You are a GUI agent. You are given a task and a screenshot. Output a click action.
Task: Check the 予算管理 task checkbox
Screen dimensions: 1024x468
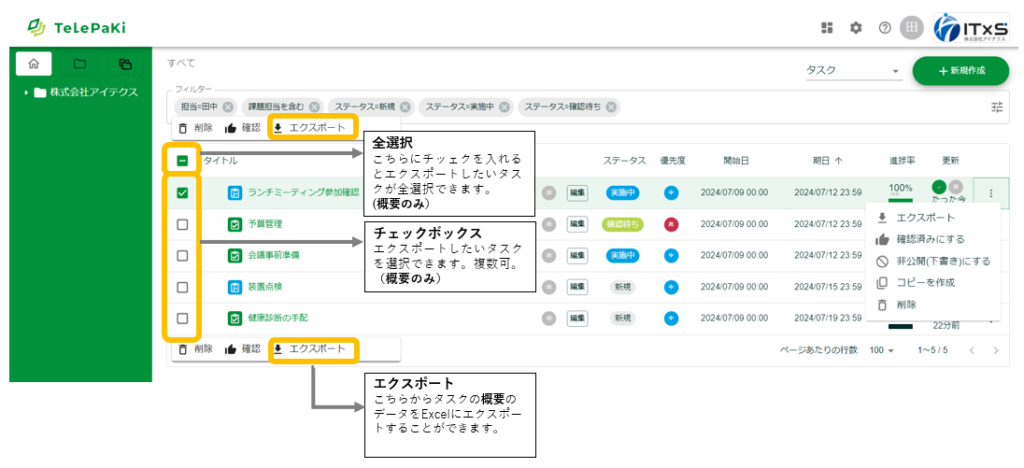(182, 224)
